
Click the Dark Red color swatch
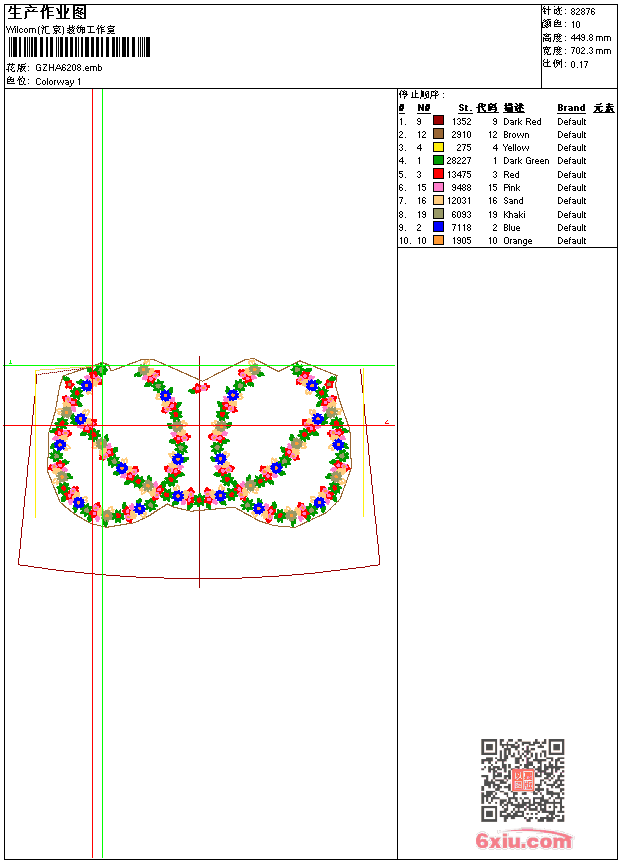pos(438,121)
